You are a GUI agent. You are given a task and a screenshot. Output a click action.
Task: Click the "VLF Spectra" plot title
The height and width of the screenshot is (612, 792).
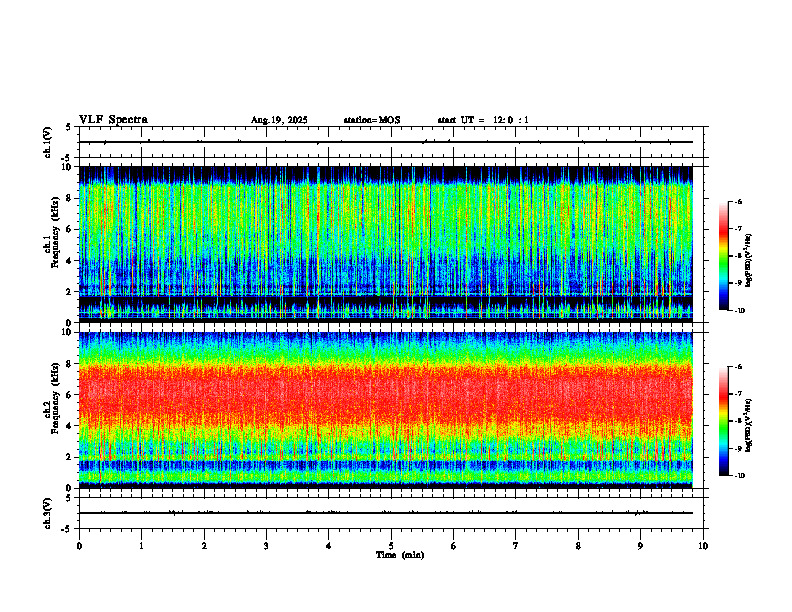[x=113, y=120]
